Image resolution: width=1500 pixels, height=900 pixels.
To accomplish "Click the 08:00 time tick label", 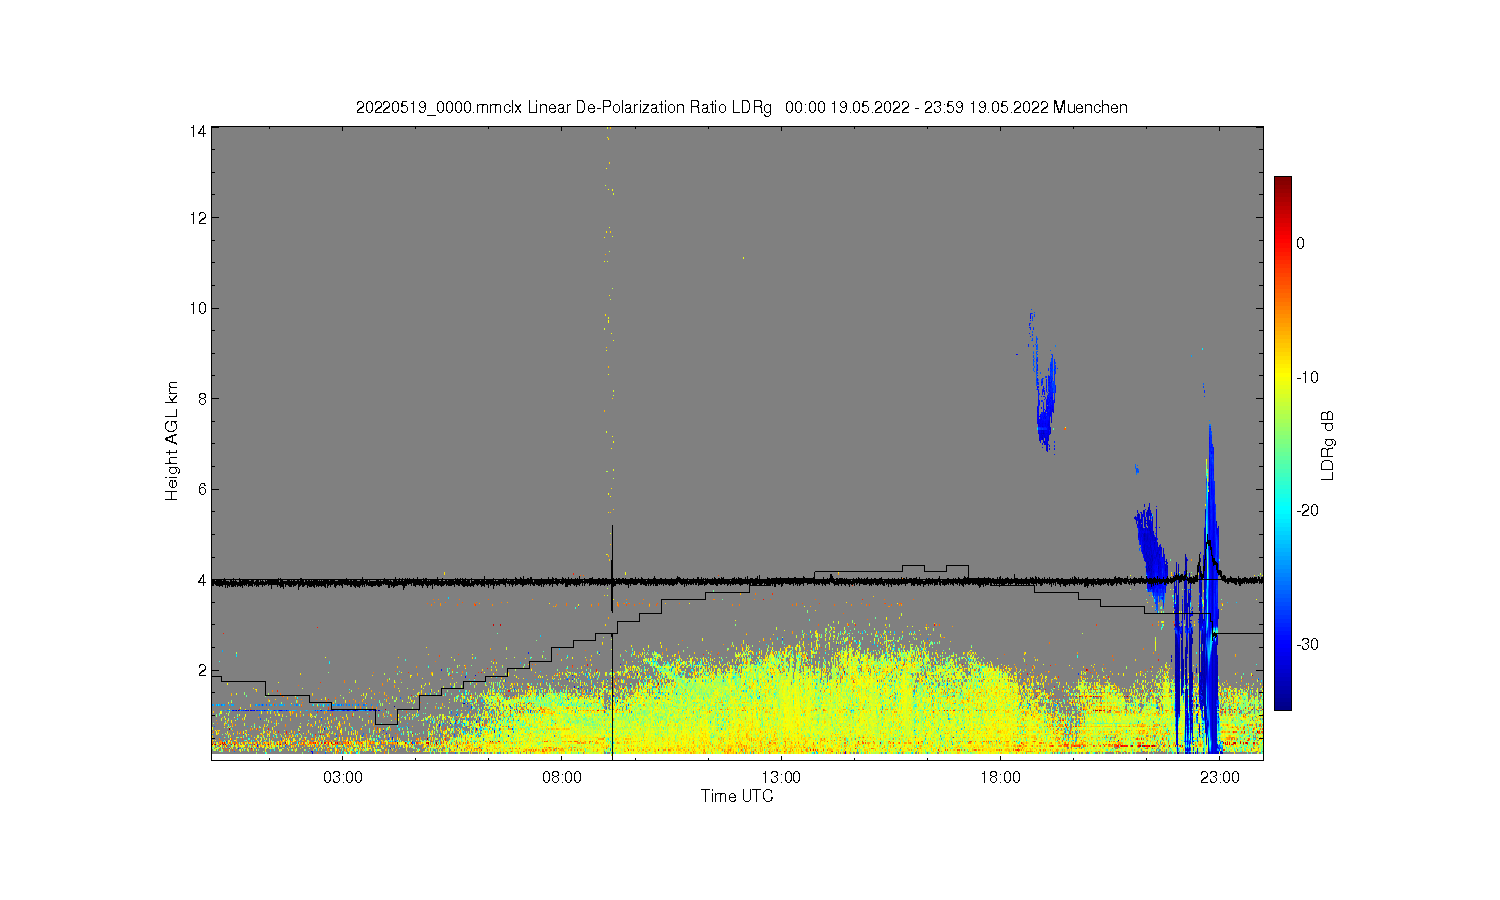I will (562, 777).
